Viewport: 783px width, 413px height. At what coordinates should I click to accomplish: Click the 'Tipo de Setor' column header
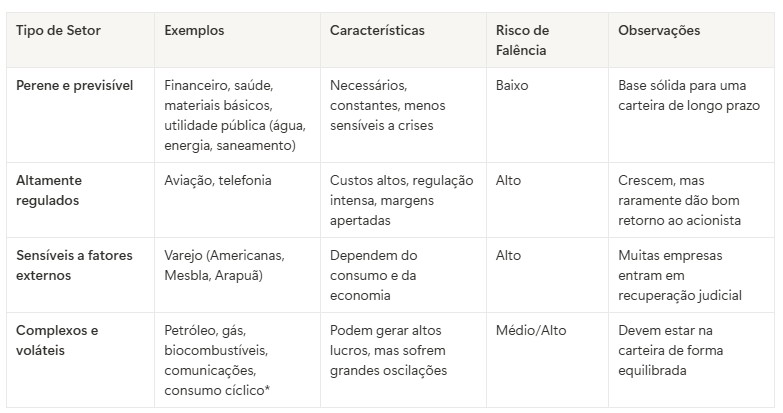click(58, 31)
